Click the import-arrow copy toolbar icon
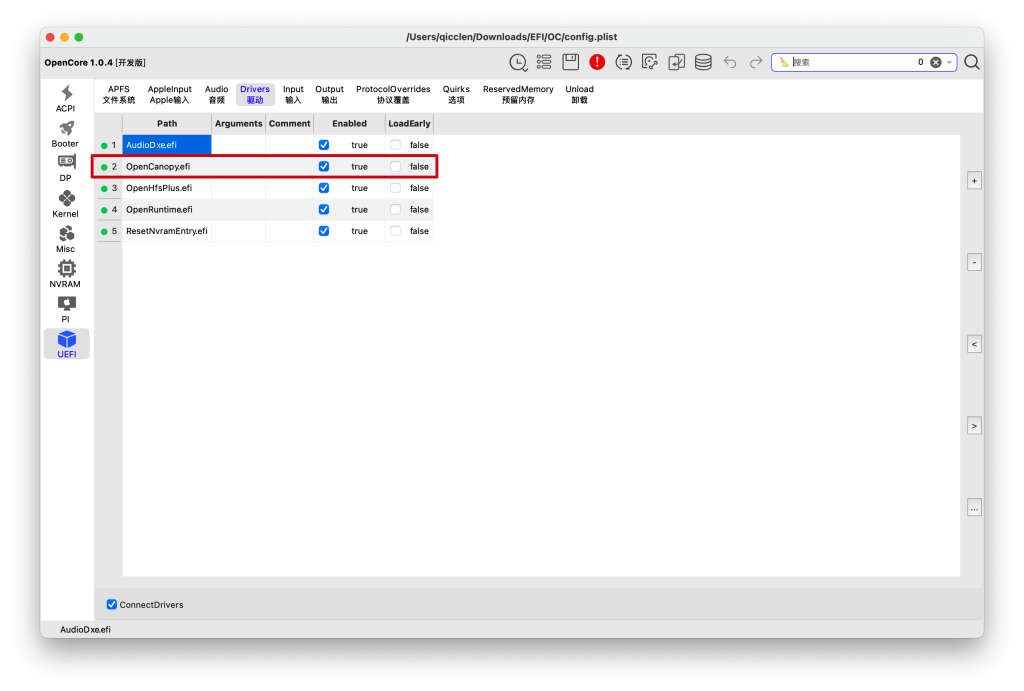Image resolution: width=1024 pixels, height=691 pixels. tap(677, 62)
